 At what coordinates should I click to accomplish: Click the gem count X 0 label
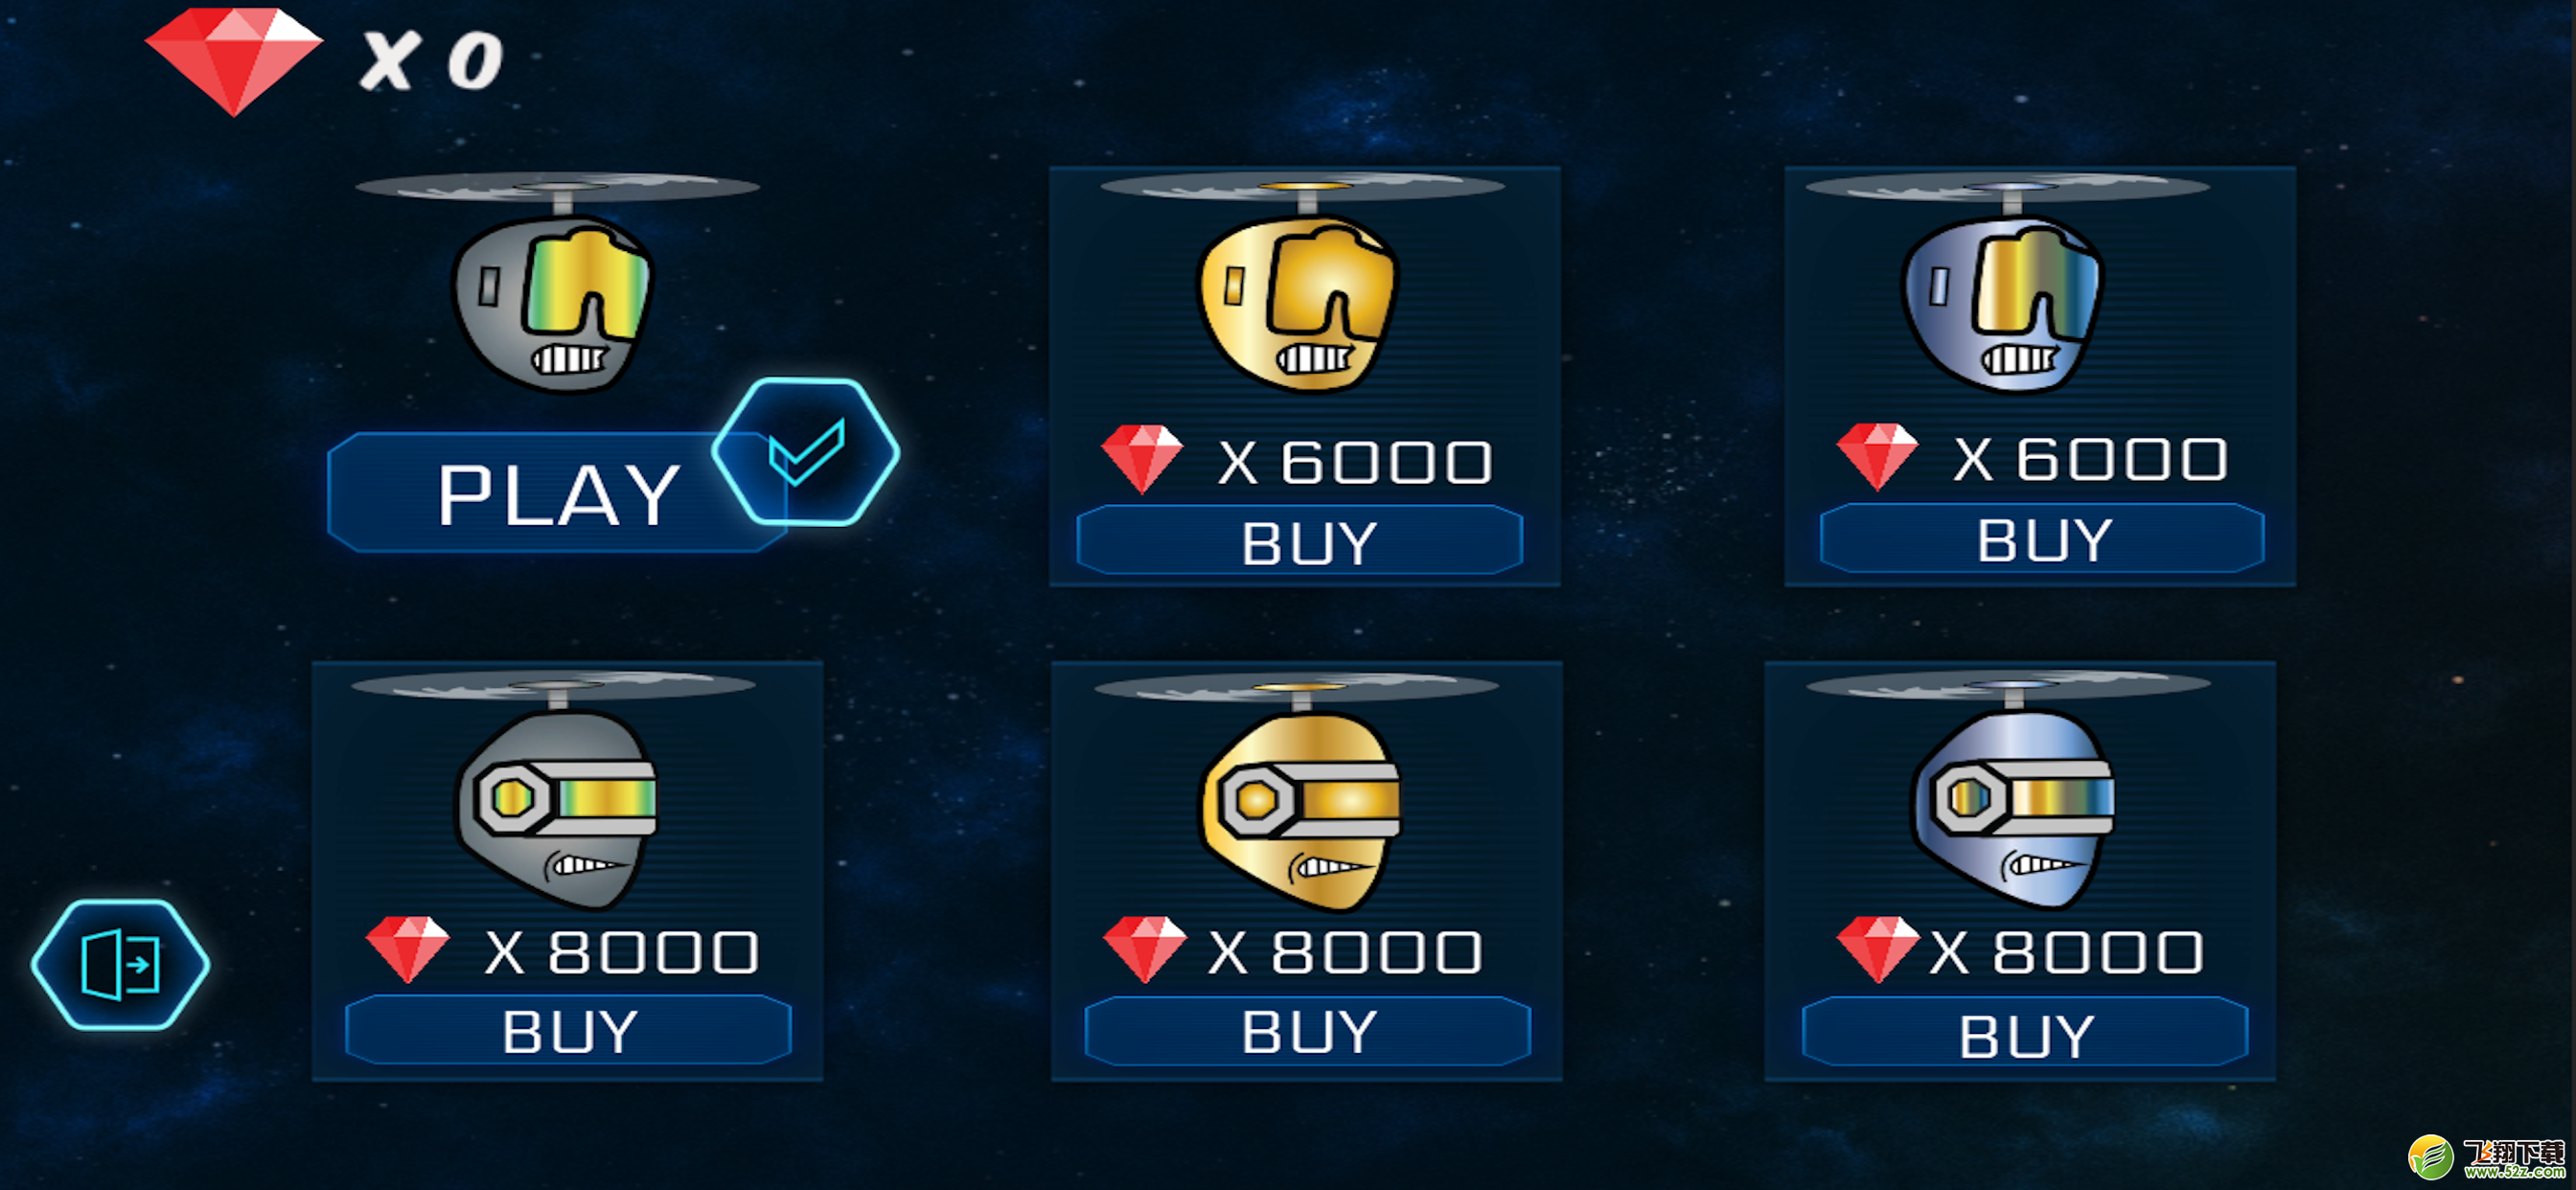coord(432,61)
